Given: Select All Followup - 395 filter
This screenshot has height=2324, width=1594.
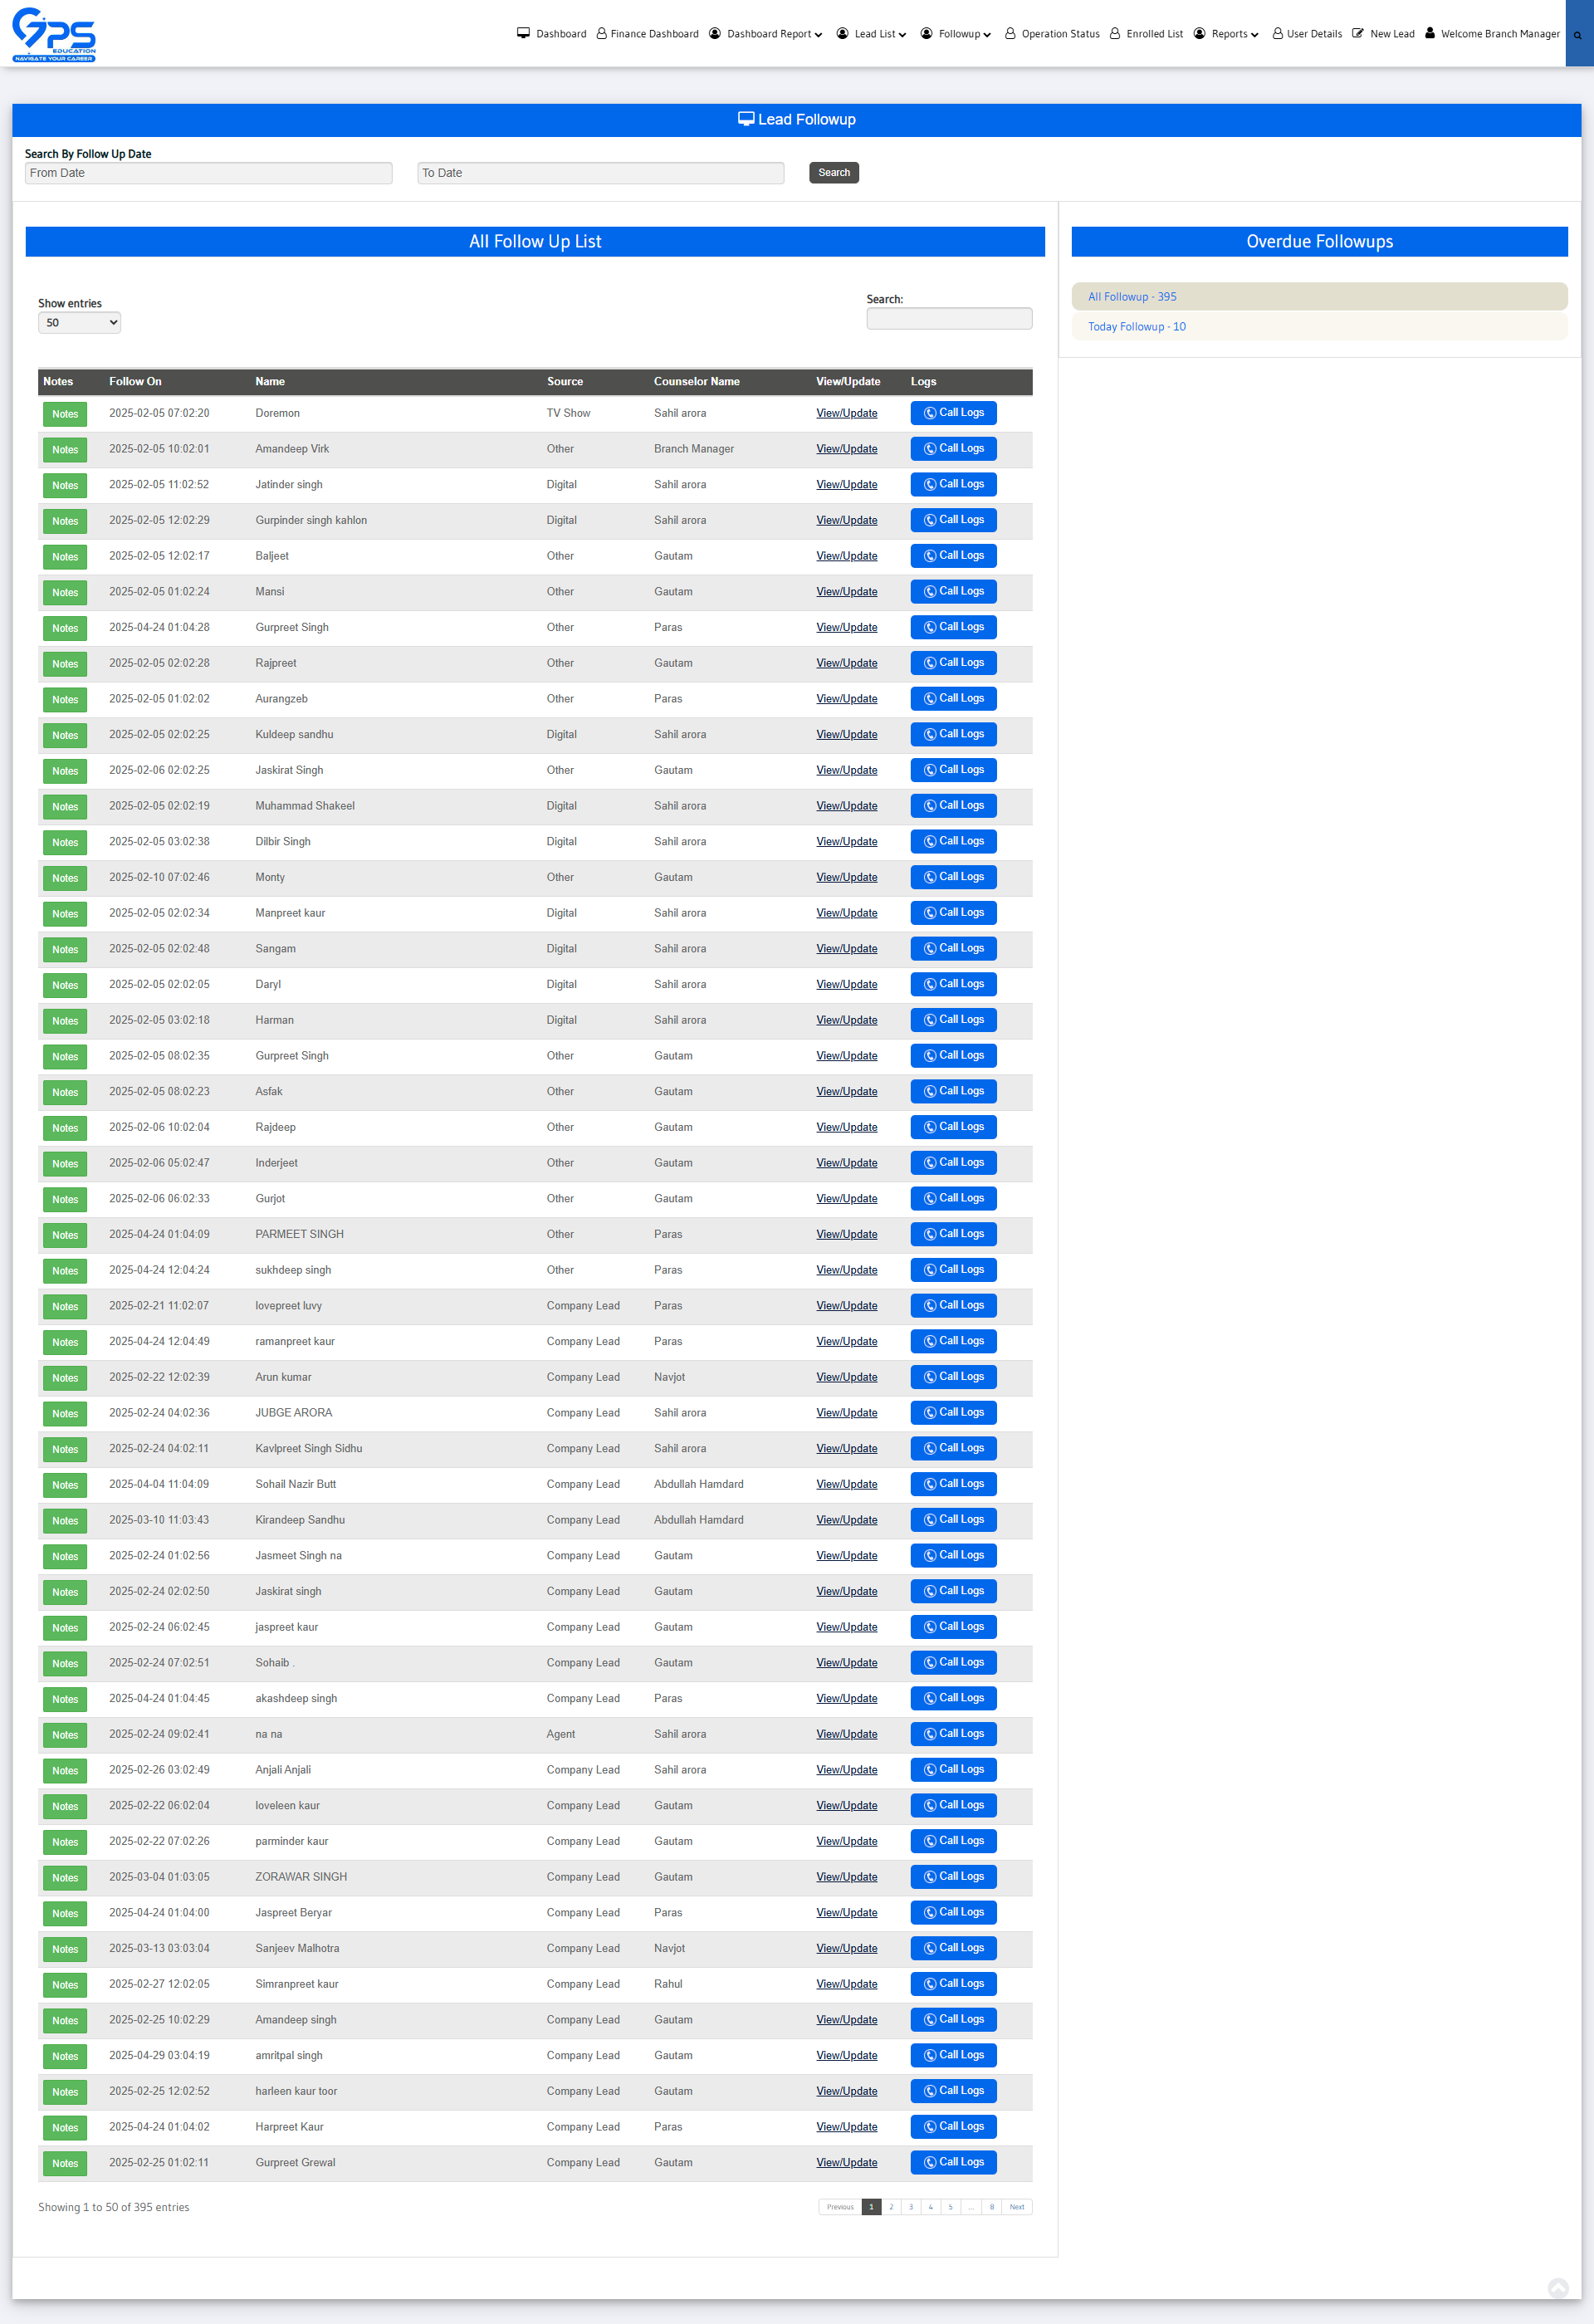Looking at the screenshot, I should coord(1319,297).
